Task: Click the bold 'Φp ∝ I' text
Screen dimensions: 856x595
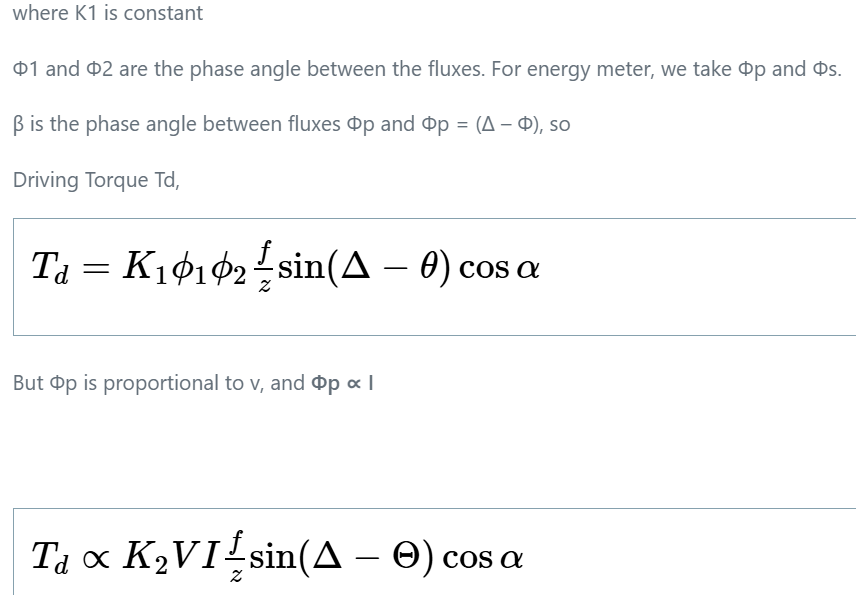Action: pos(342,383)
